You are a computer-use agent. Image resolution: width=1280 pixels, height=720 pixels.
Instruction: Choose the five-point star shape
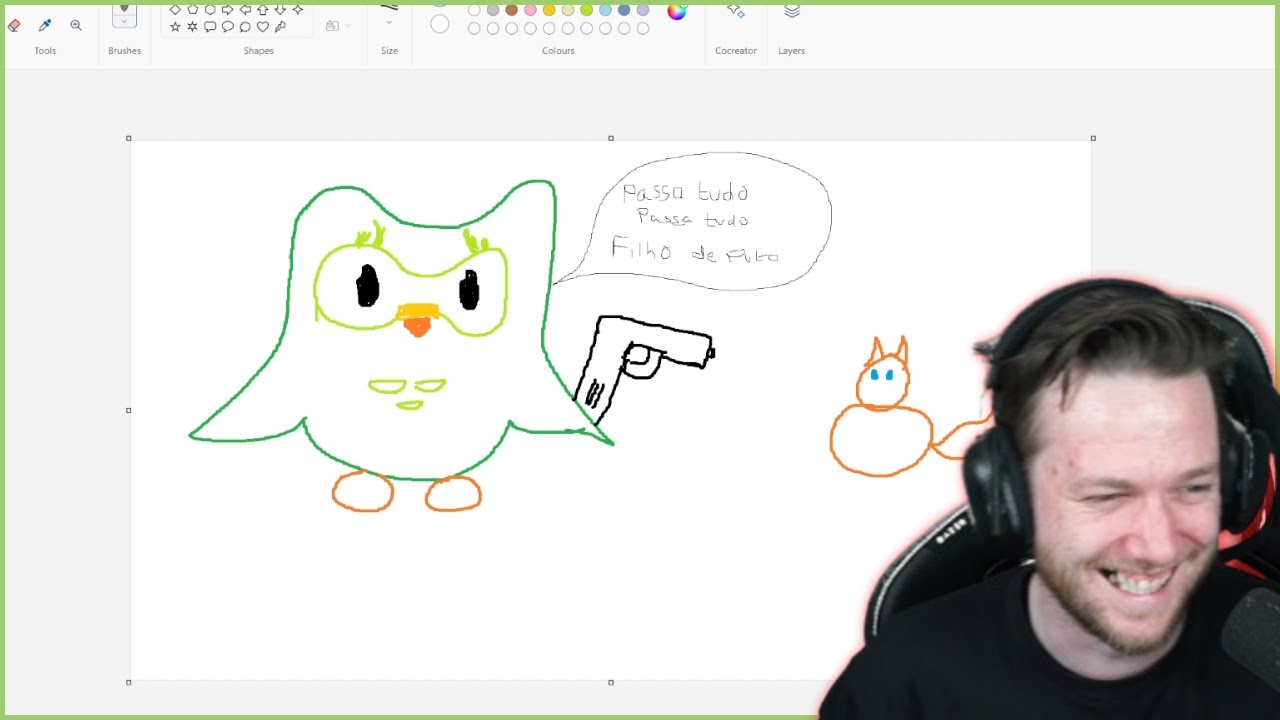pos(175,27)
